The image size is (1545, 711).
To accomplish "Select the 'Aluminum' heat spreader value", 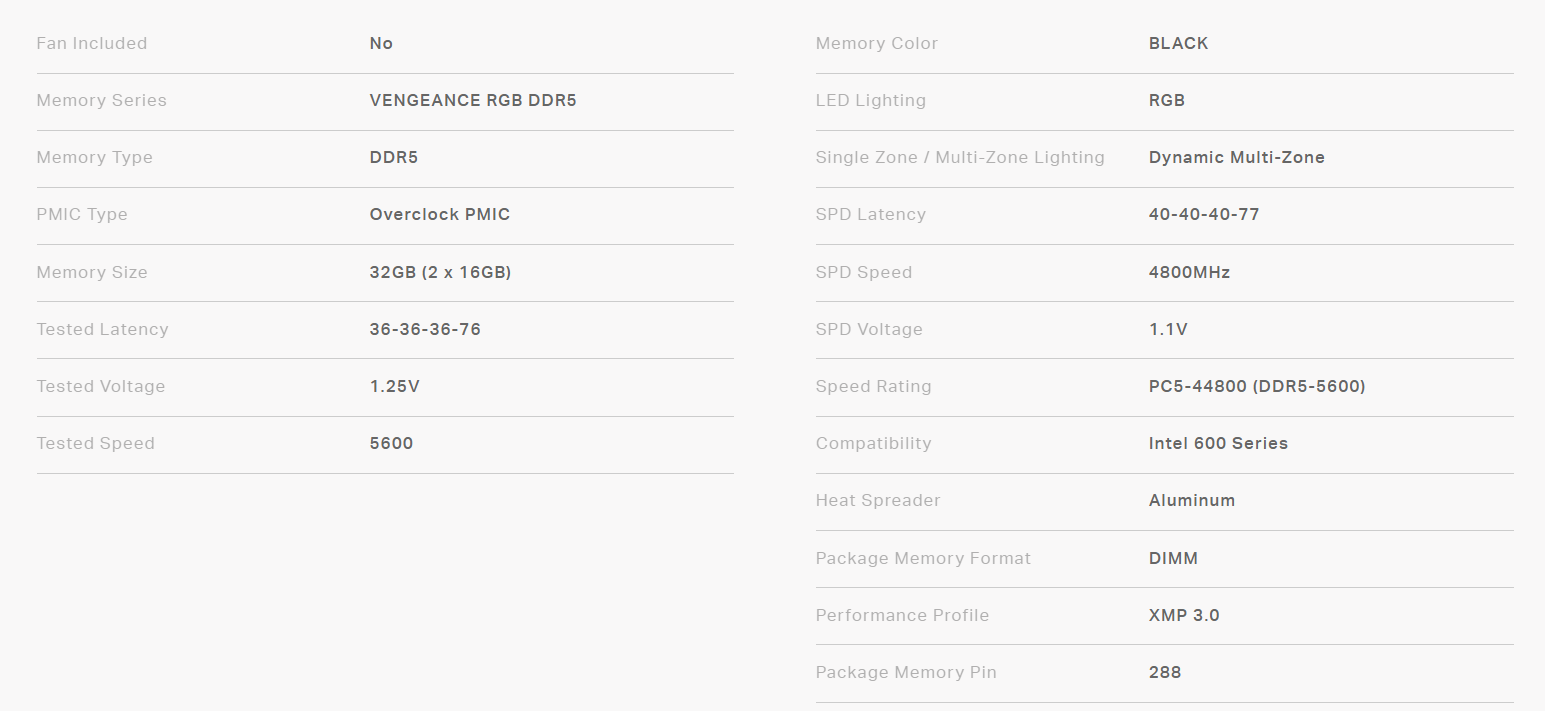I will click(x=1192, y=500).
